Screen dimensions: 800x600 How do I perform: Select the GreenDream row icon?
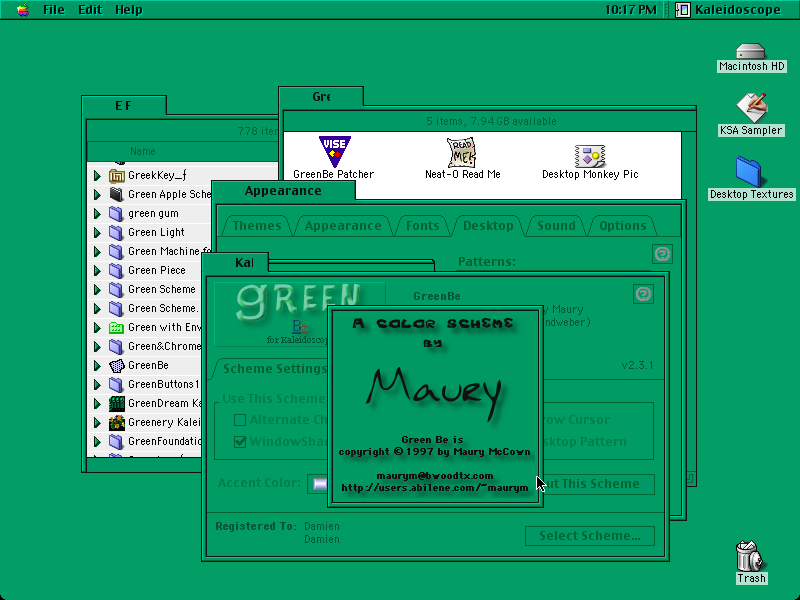(x=117, y=404)
